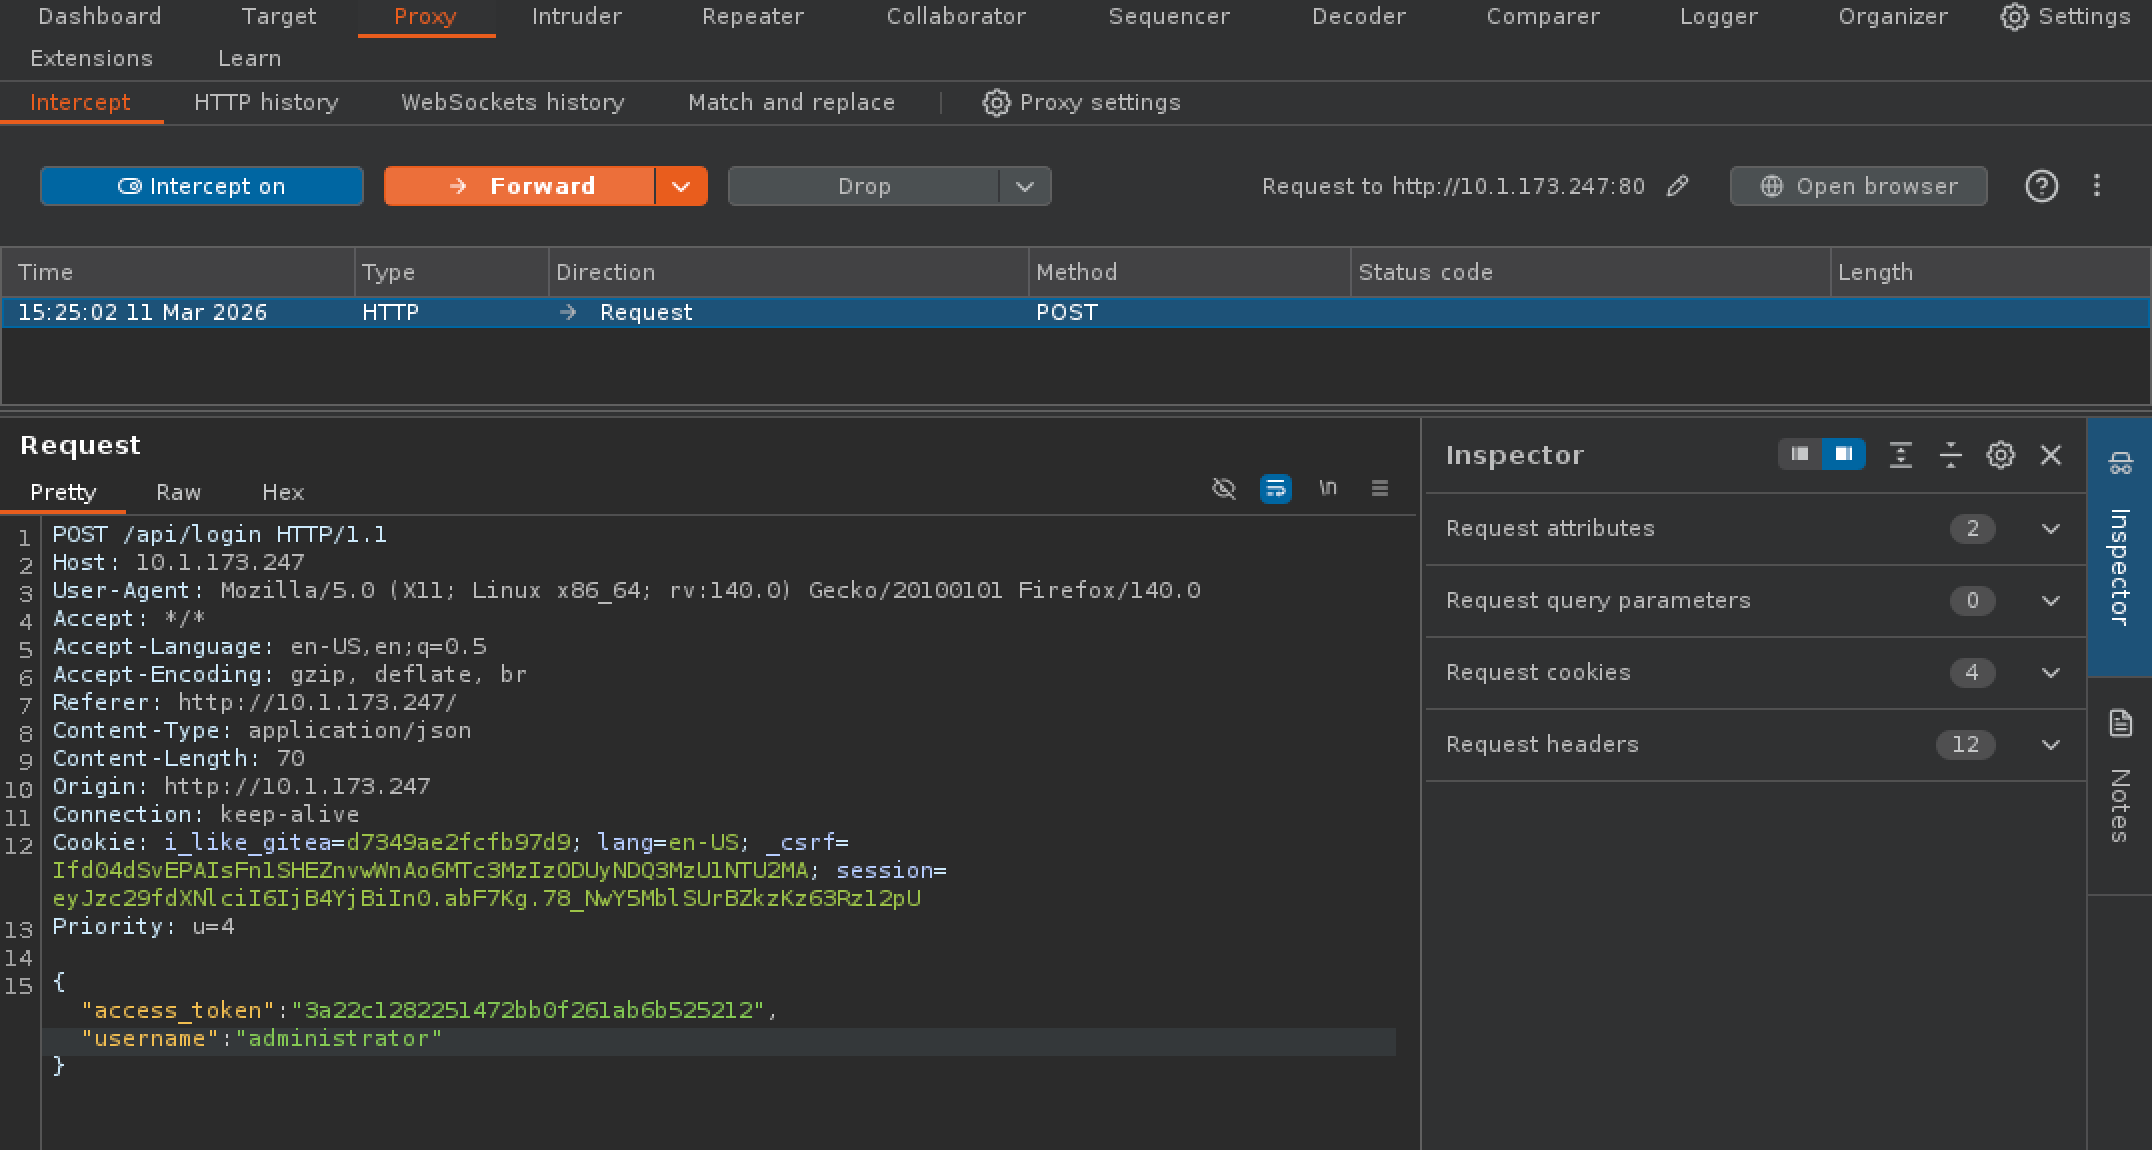Viewport: 2152px width, 1150px height.
Task: Open the Repeater tab
Action: pyautogui.click(x=752, y=17)
